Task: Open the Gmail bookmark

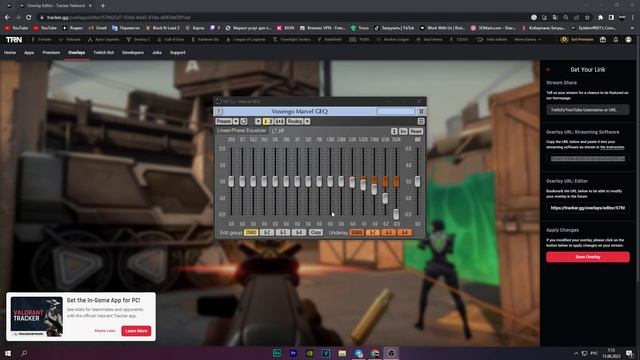Action: (x=98, y=28)
